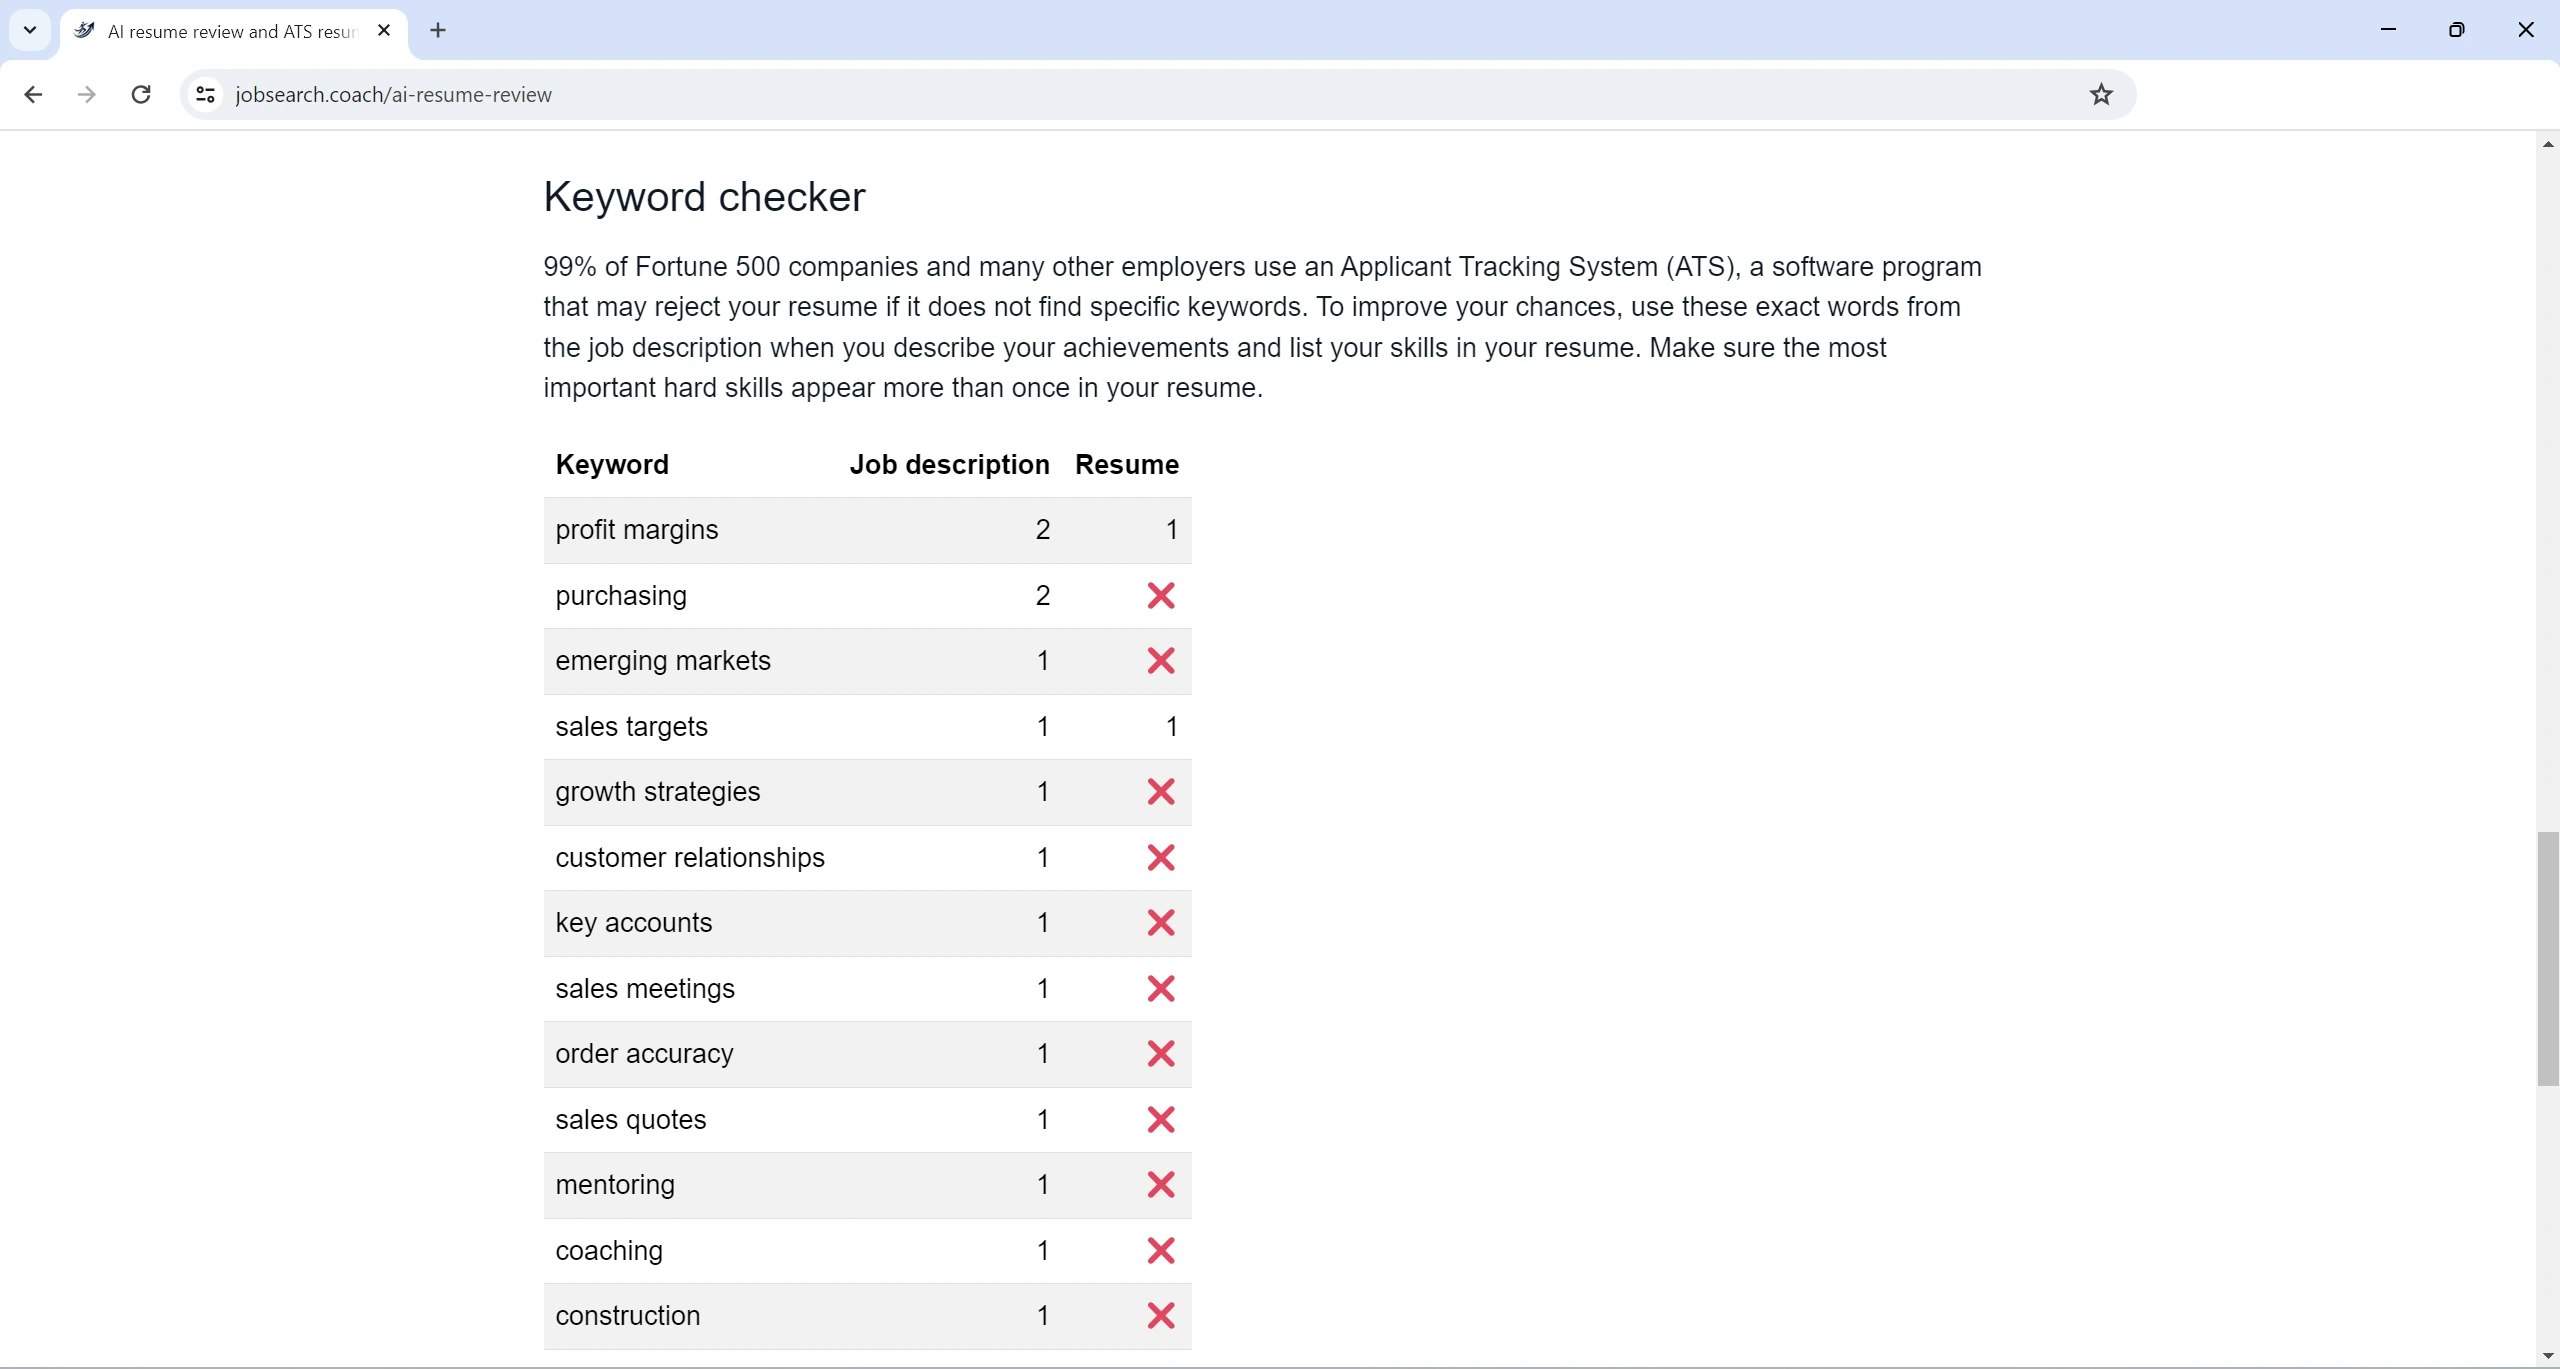Click red X icon in mentoring row
Image resolution: width=2560 pixels, height=1369 pixels.
(1160, 1185)
